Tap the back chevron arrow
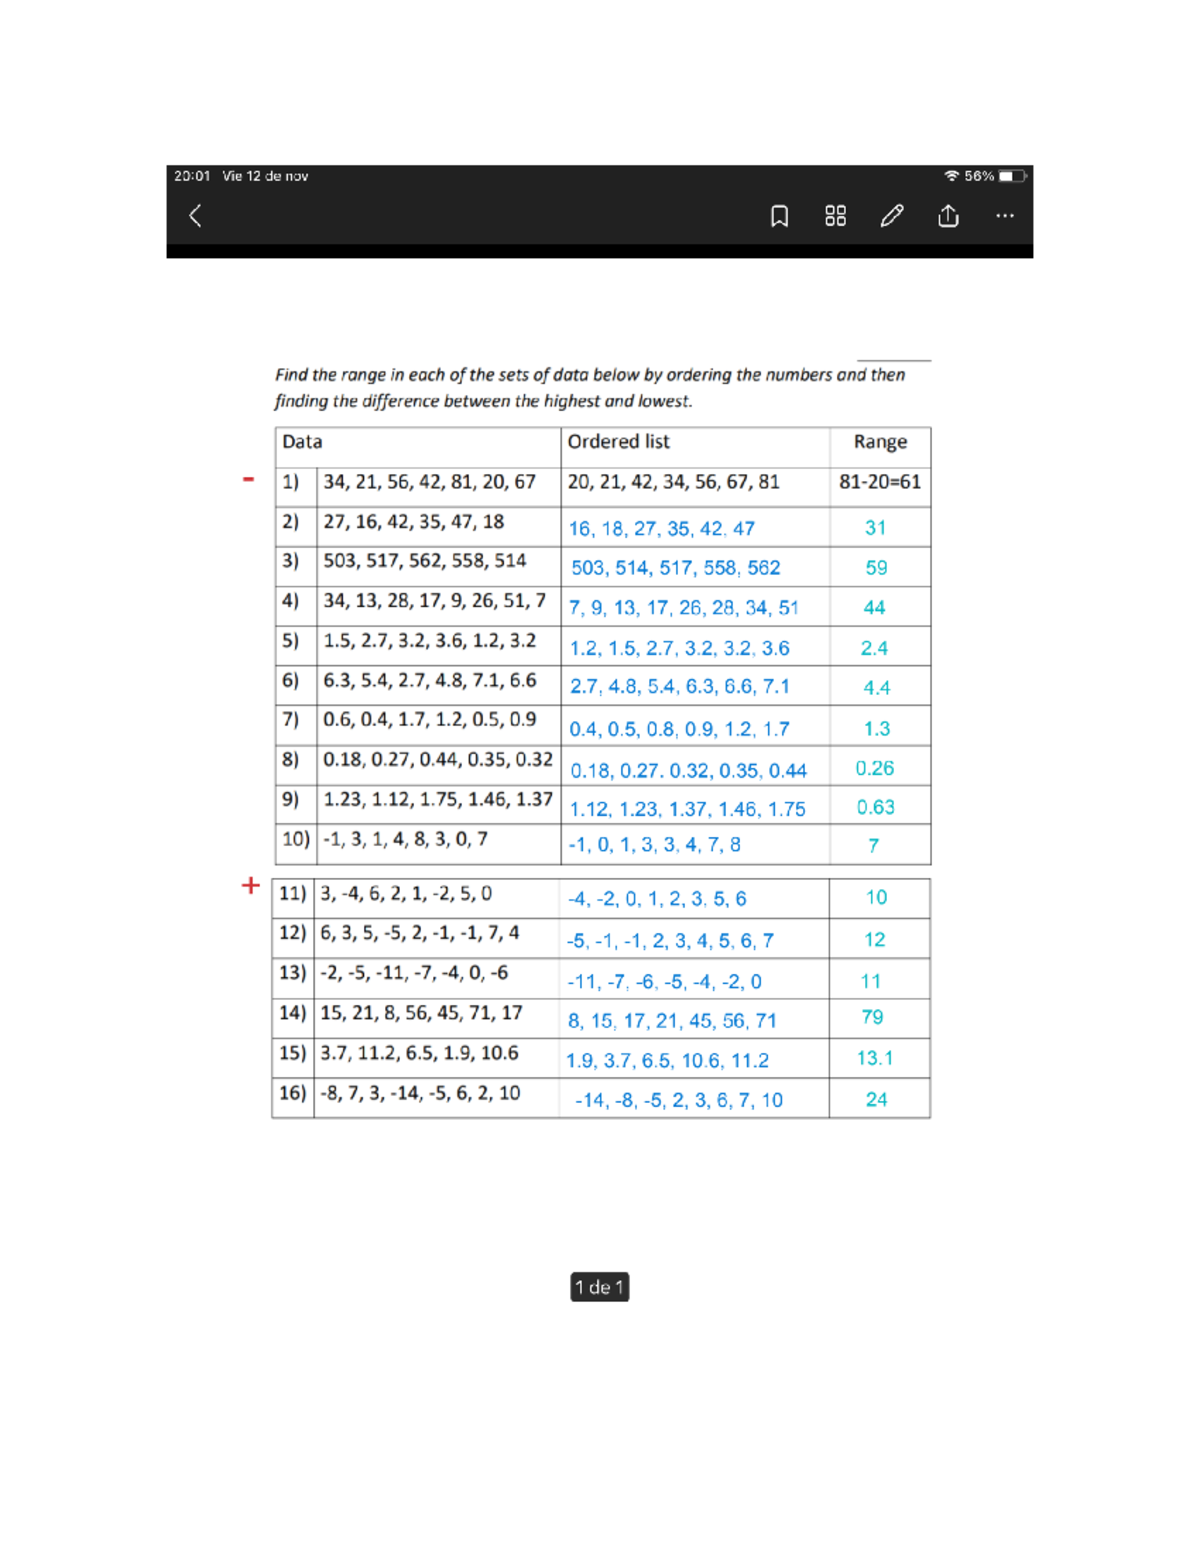The image size is (1200, 1553). [194, 215]
